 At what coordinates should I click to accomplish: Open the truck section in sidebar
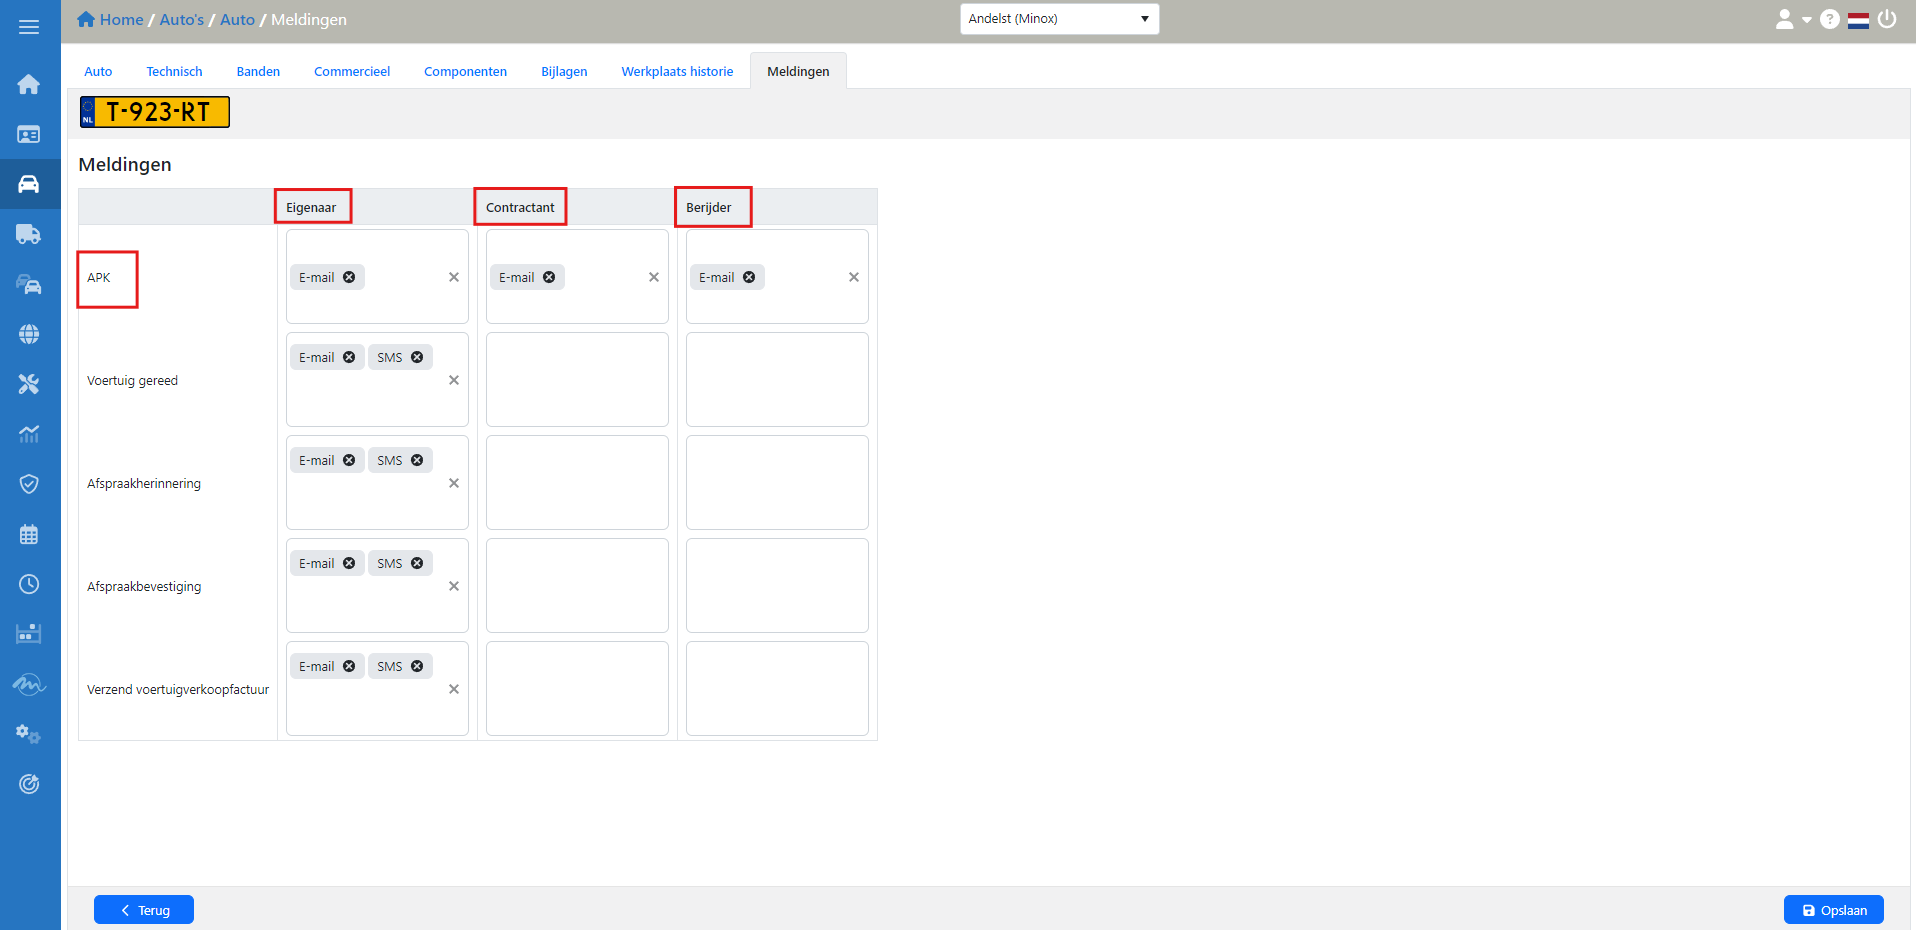[29, 234]
